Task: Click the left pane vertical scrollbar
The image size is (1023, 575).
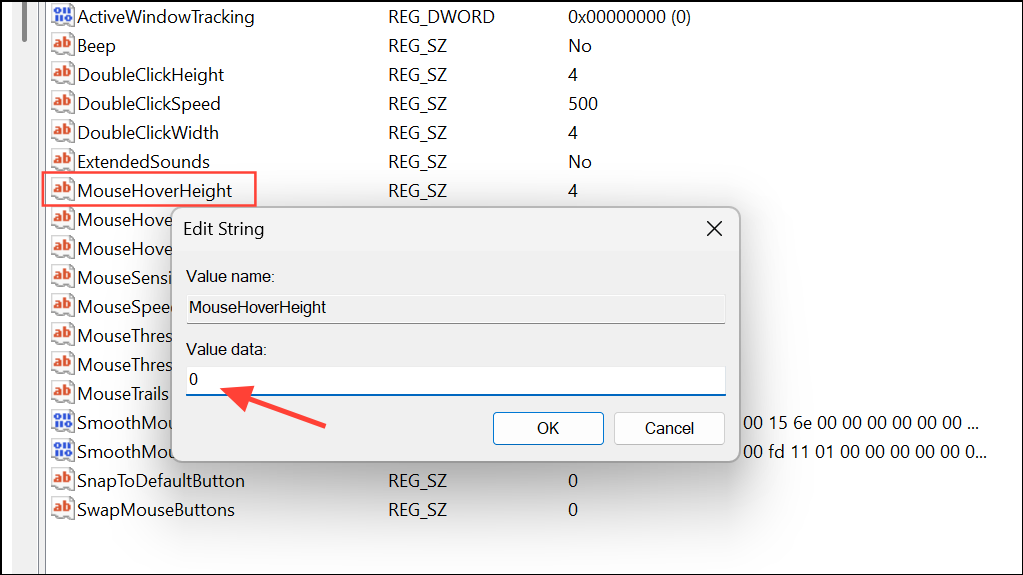Action: [x=26, y=20]
